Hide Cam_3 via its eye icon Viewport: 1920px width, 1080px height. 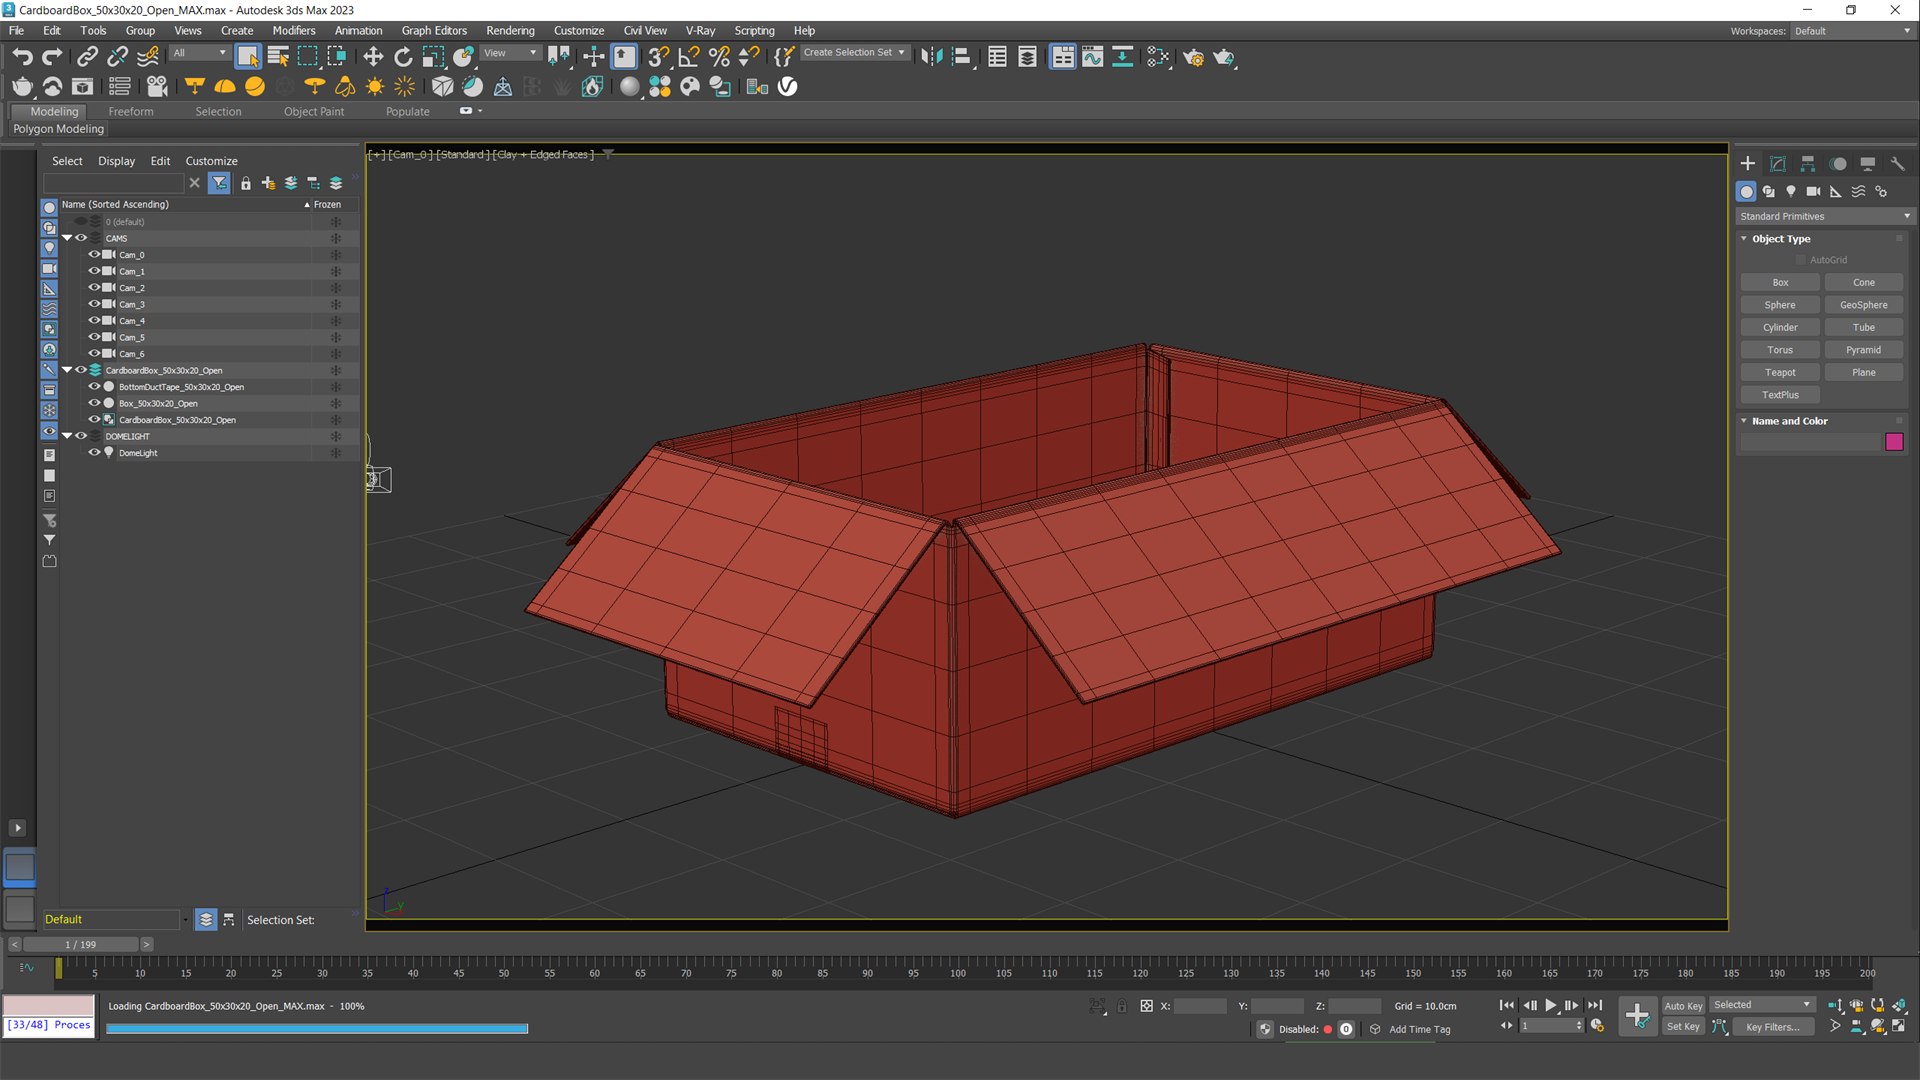[x=94, y=304]
